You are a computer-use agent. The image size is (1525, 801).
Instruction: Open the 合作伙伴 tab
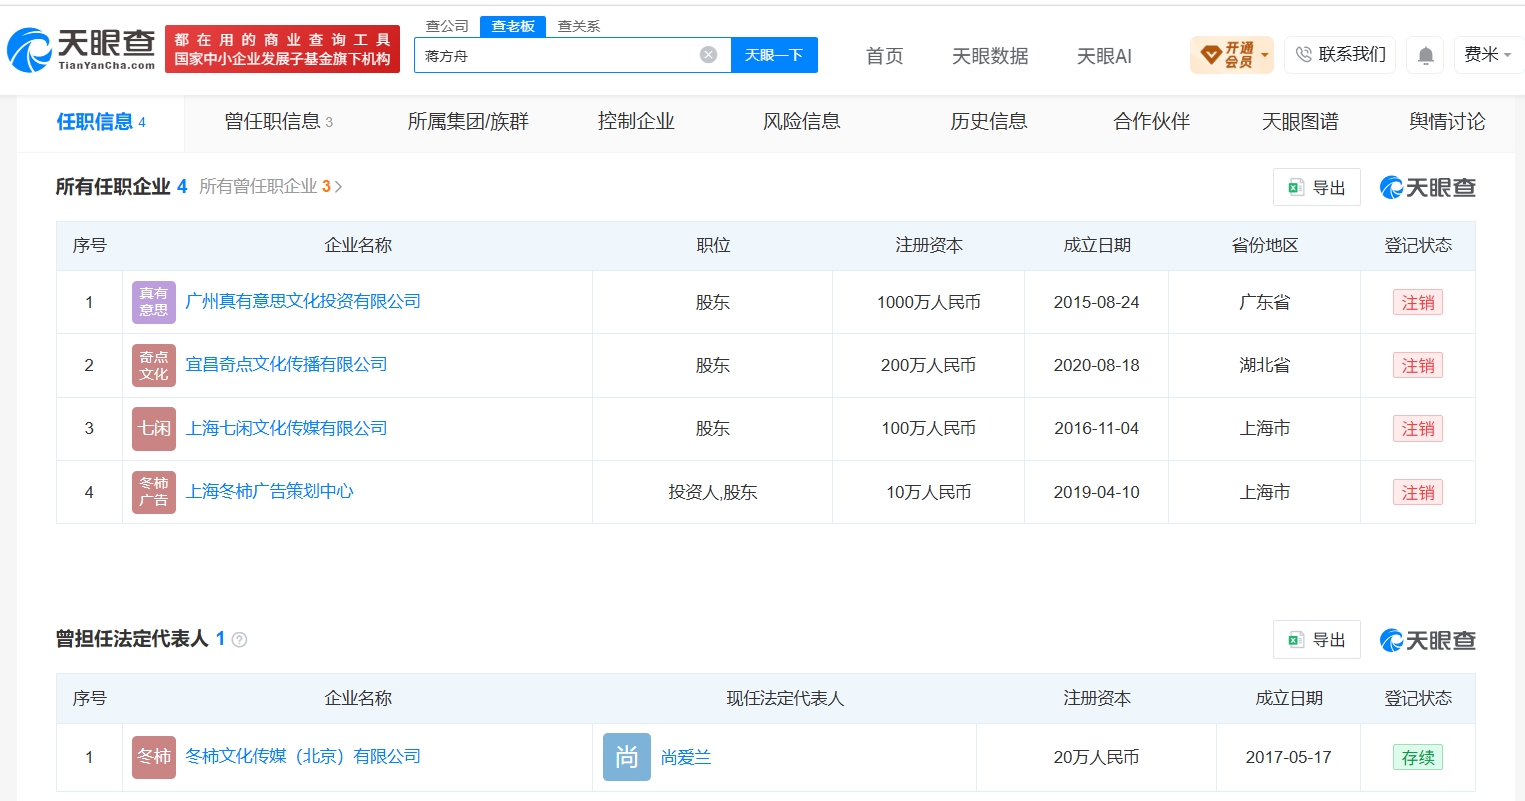click(x=1152, y=122)
